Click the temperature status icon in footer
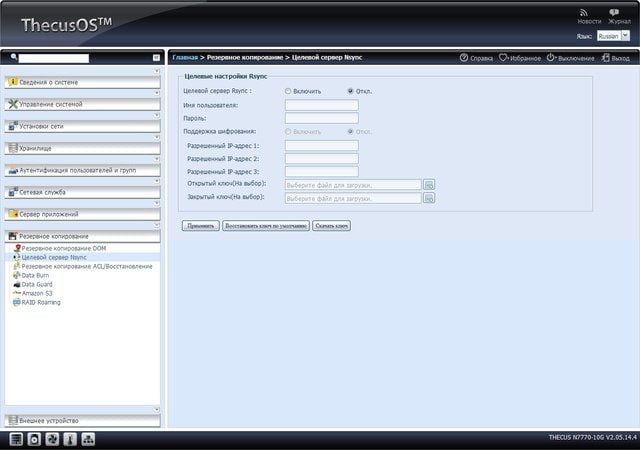The image size is (640, 450). 70,439
